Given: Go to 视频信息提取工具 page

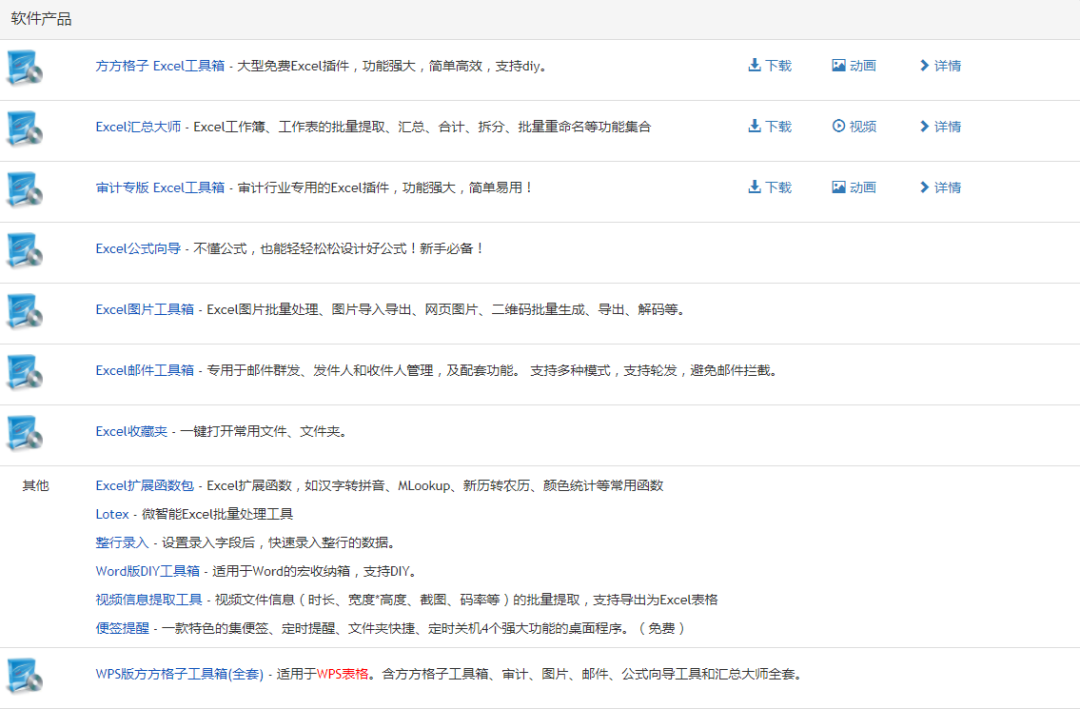Looking at the screenshot, I should (x=148, y=600).
